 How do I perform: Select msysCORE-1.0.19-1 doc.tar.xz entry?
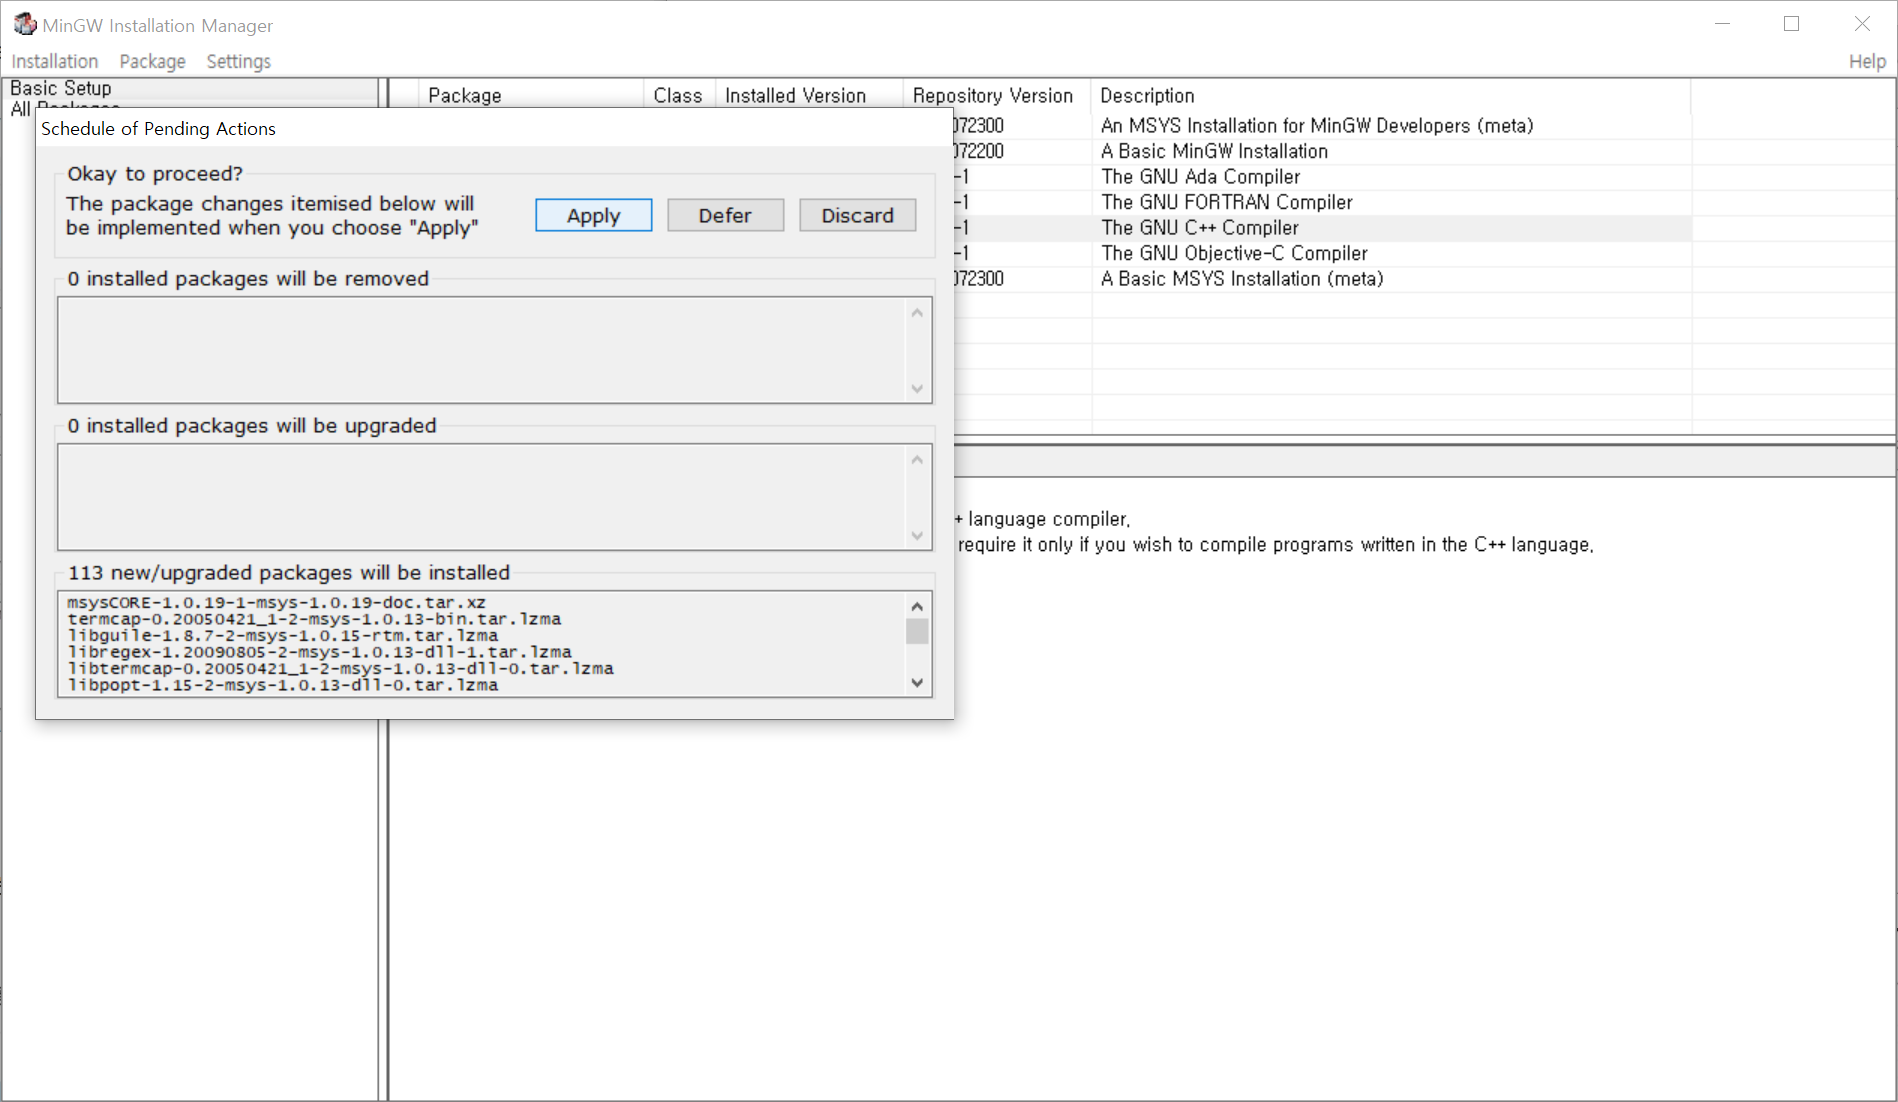pos(277,603)
